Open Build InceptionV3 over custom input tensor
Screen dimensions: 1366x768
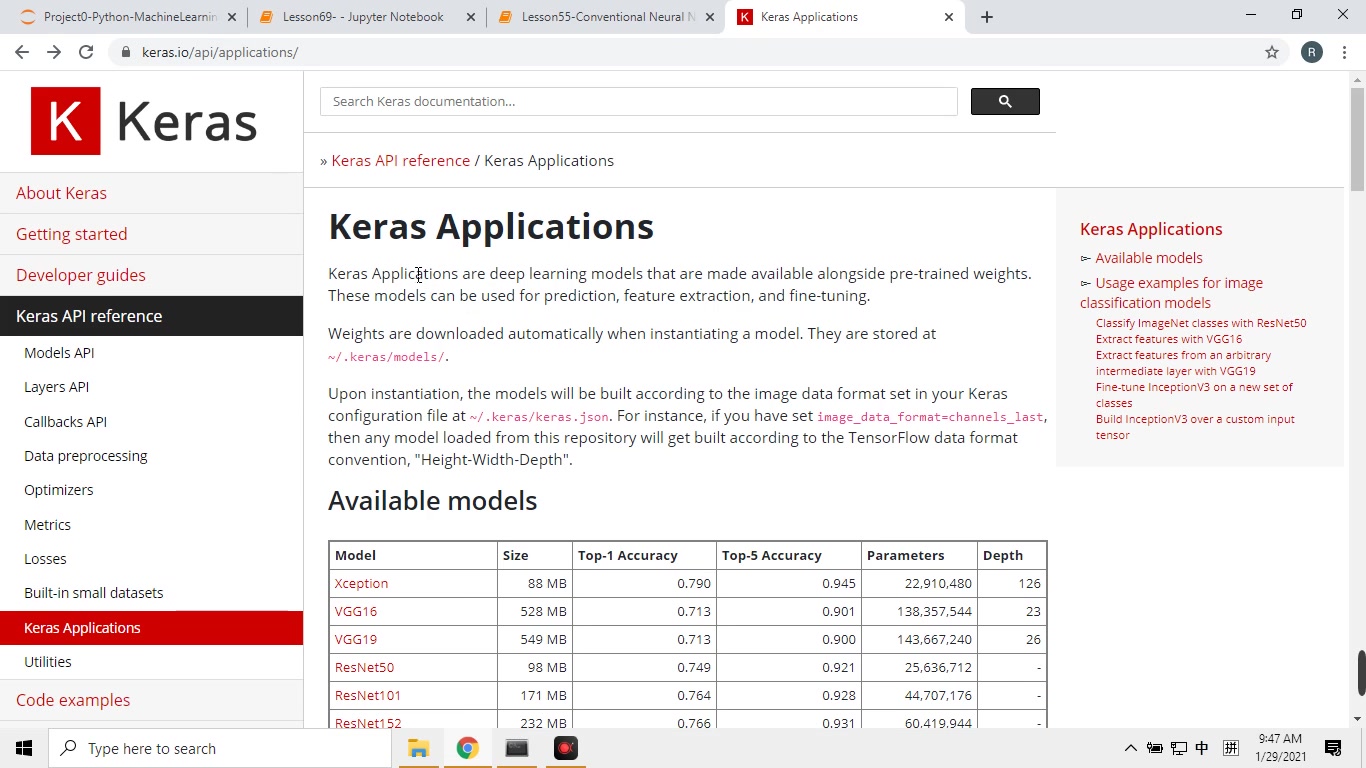[x=1195, y=427]
